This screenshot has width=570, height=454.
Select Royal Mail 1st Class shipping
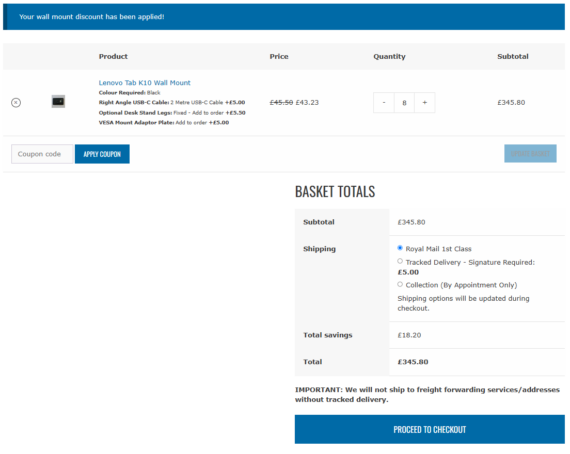click(400, 248)
